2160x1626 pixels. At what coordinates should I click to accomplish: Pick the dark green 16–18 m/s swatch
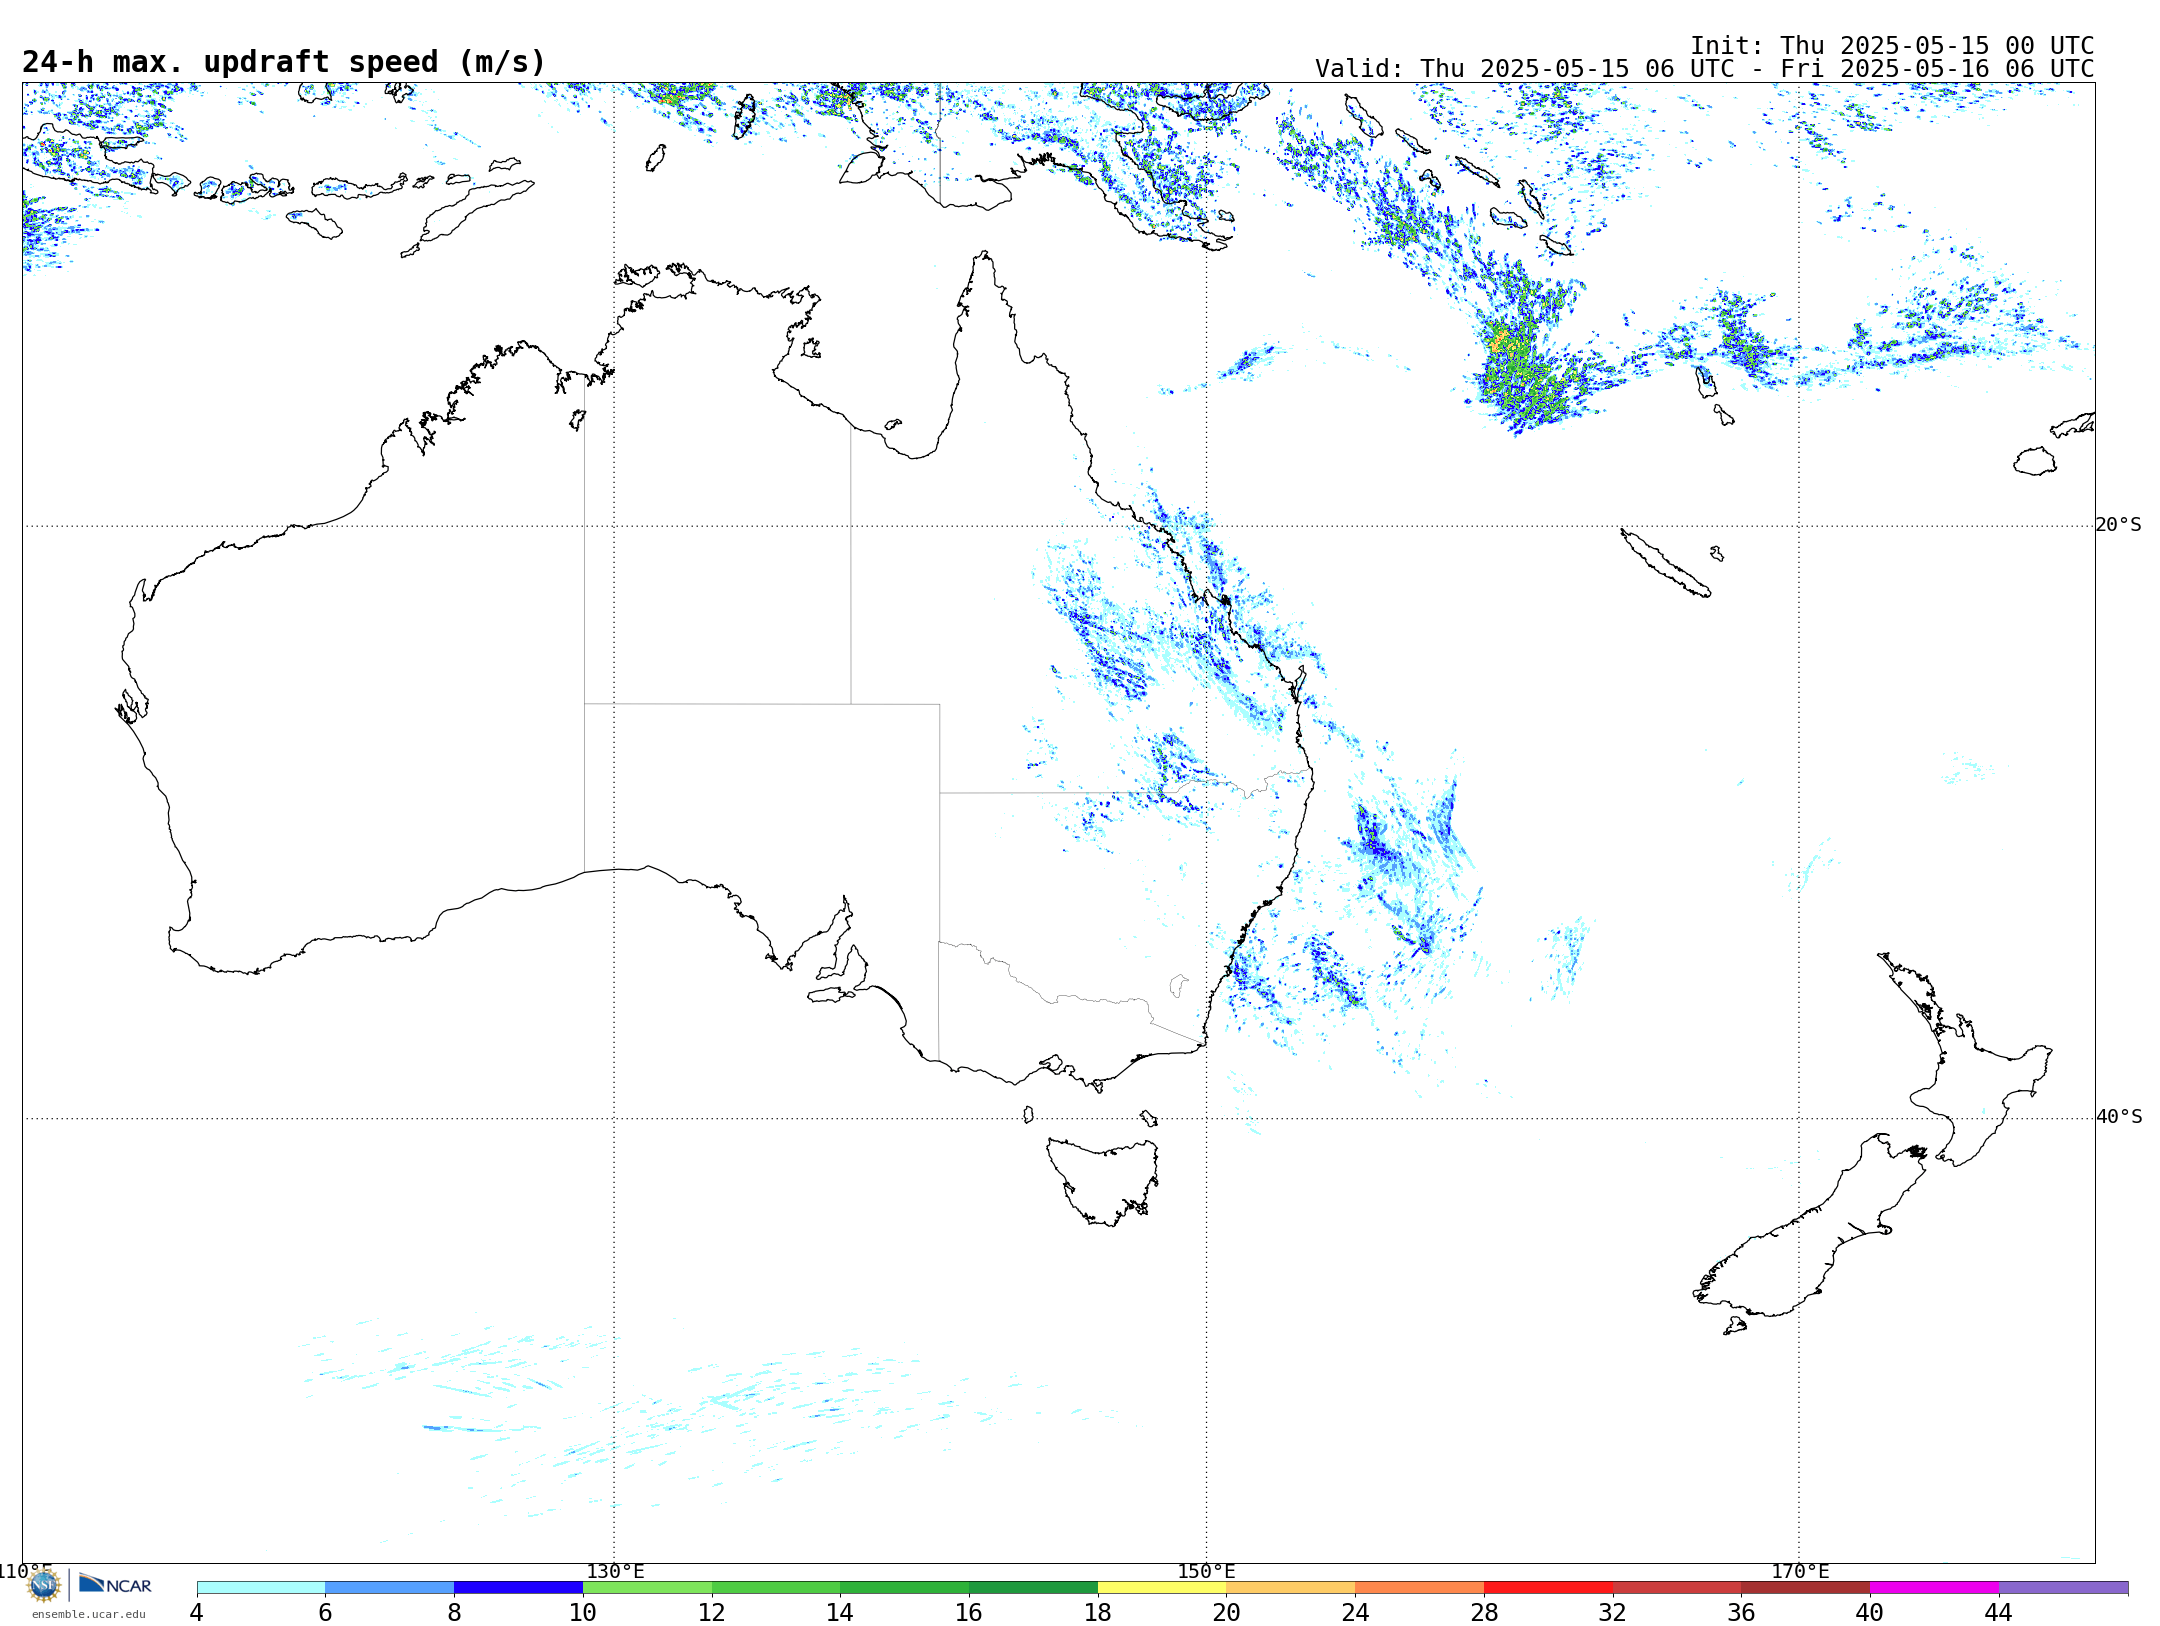point(1033,1588)
